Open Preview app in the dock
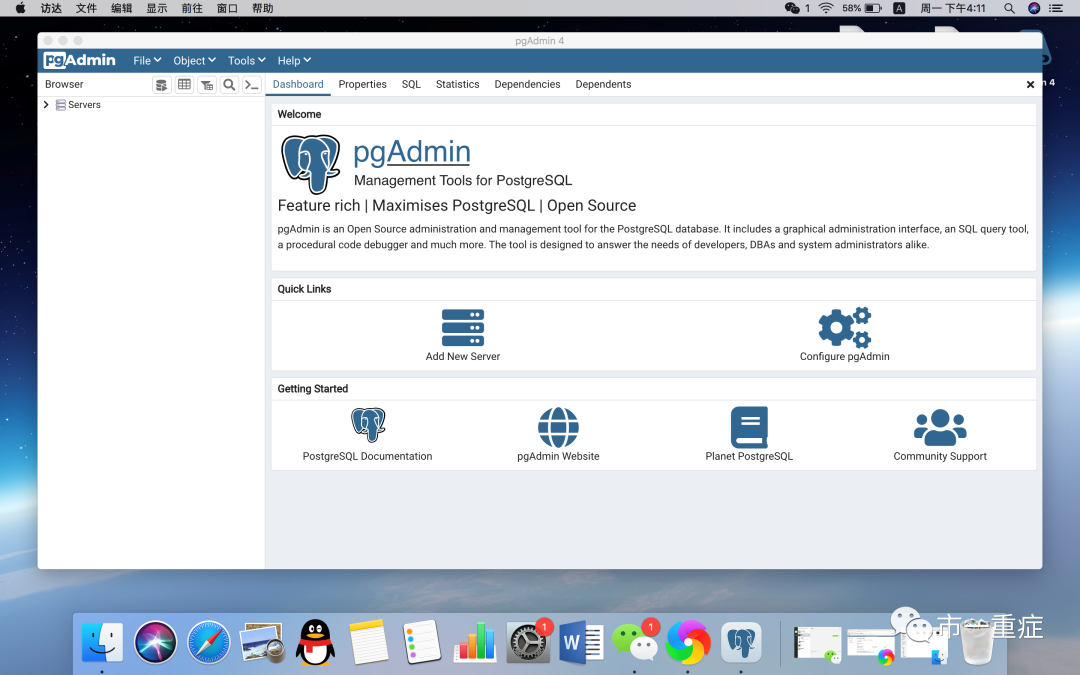Screen dimensions: 1080x675 (262, 643)
